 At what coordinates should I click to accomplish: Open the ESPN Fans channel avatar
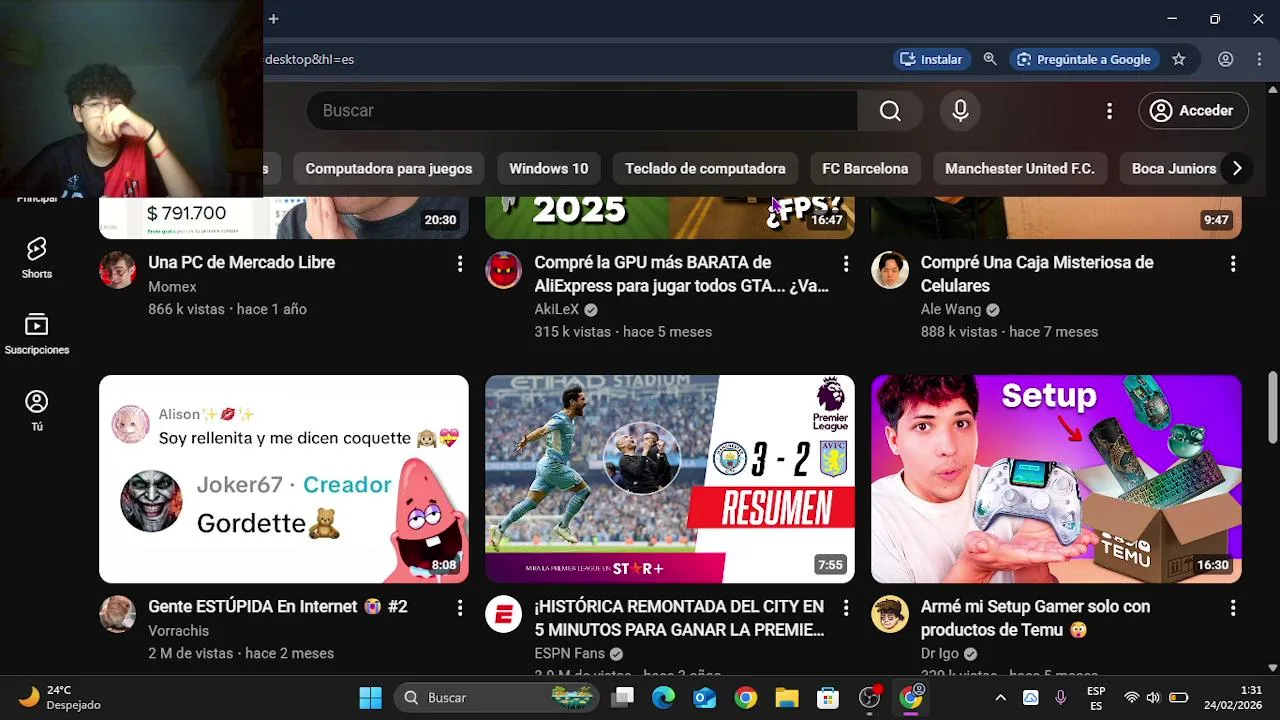click(503, 614)
